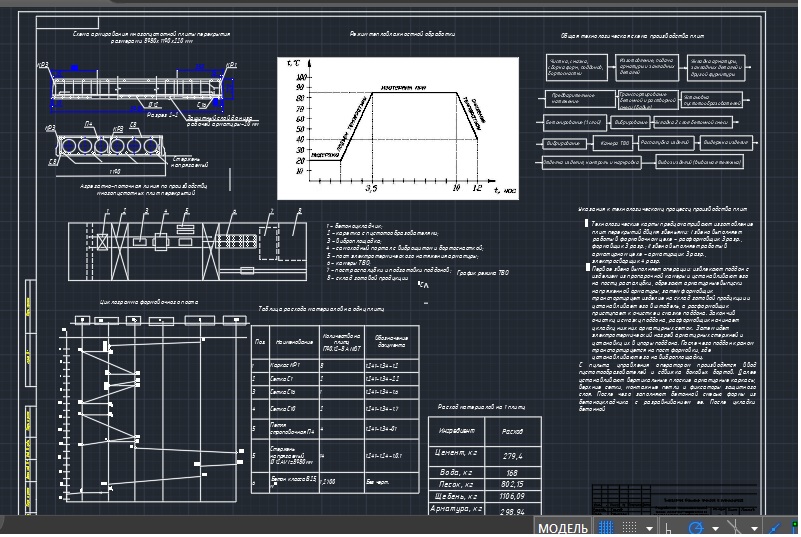Select the '279,4' cement value cell
This screenshot has width=801, height=537.
[x=513, y=455]
